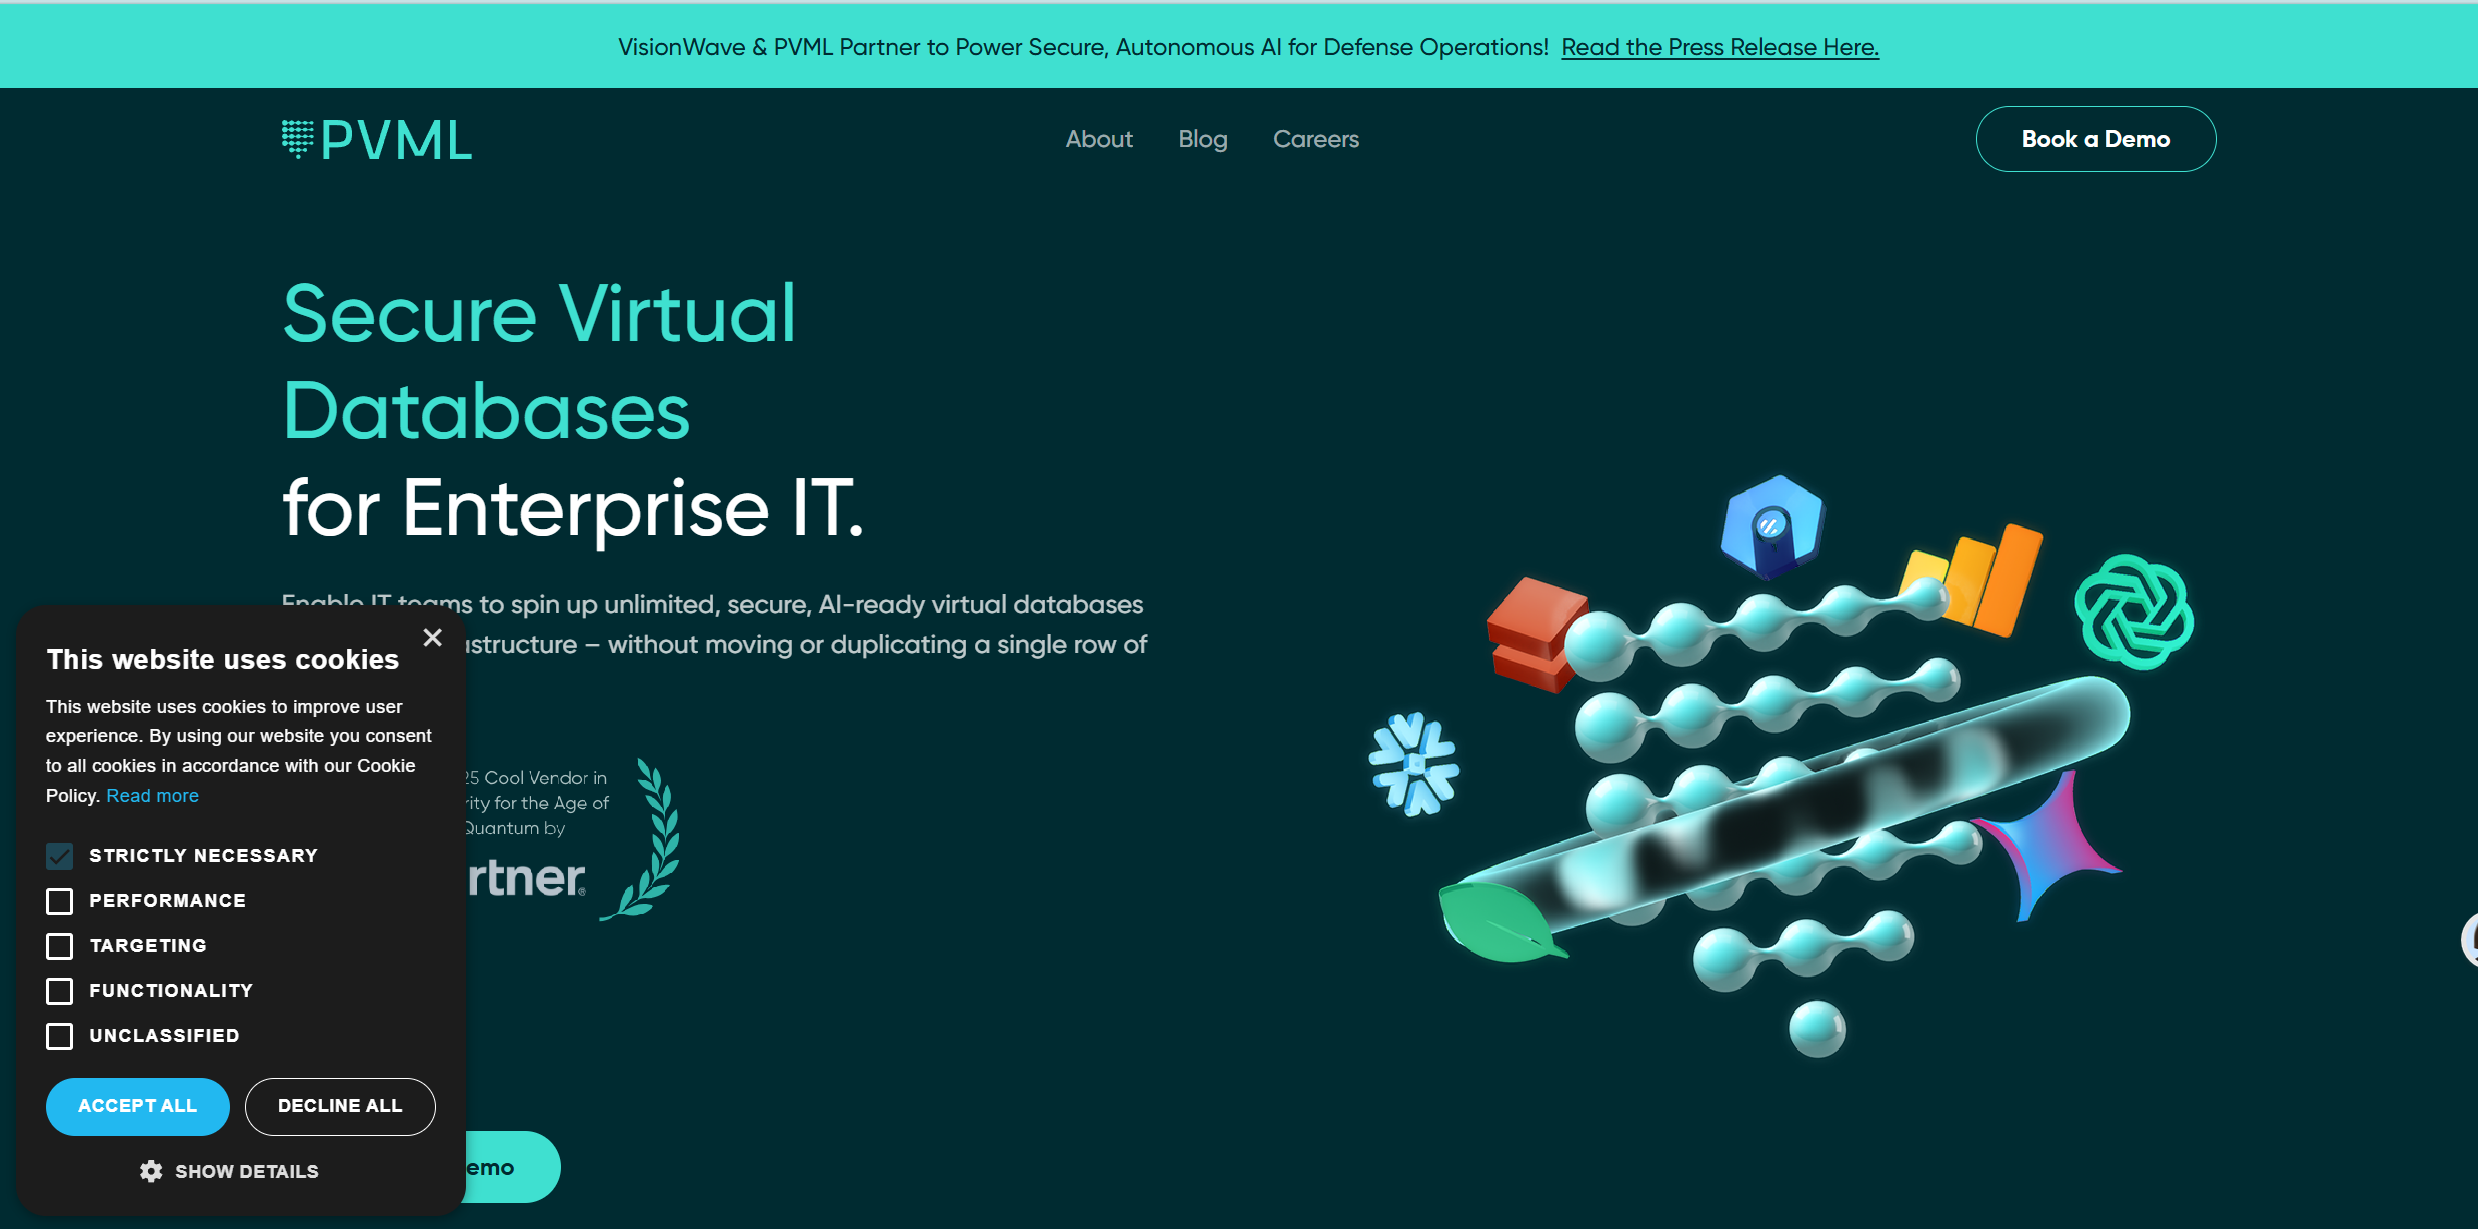The image size is (2478, 1229).
Task: Click 'This website uses cookies' title
Action: (223, 659)
